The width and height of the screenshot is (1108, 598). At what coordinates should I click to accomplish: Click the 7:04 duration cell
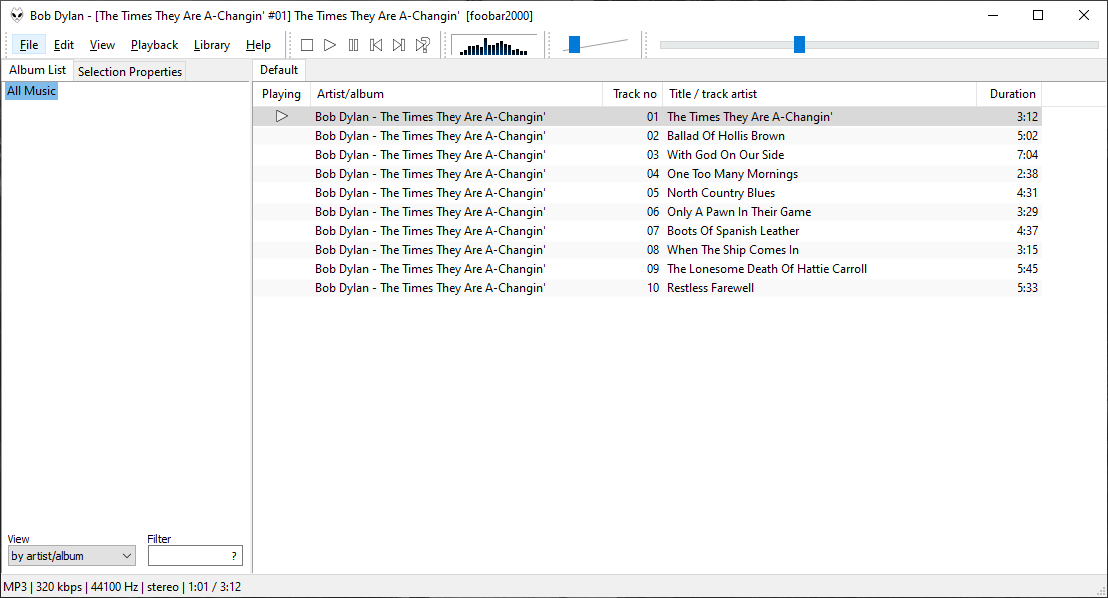(x=1027, y=155)
